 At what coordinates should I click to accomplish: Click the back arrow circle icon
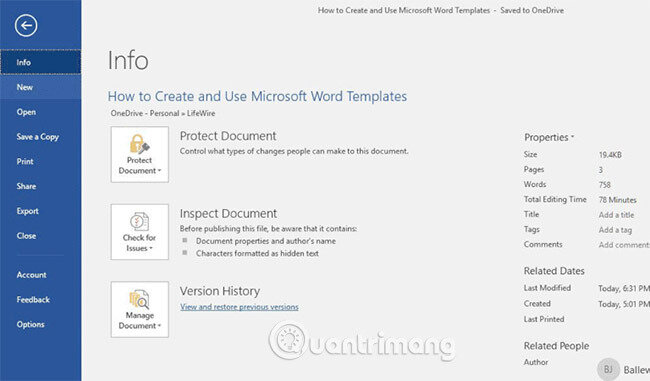tap(26, 26)
